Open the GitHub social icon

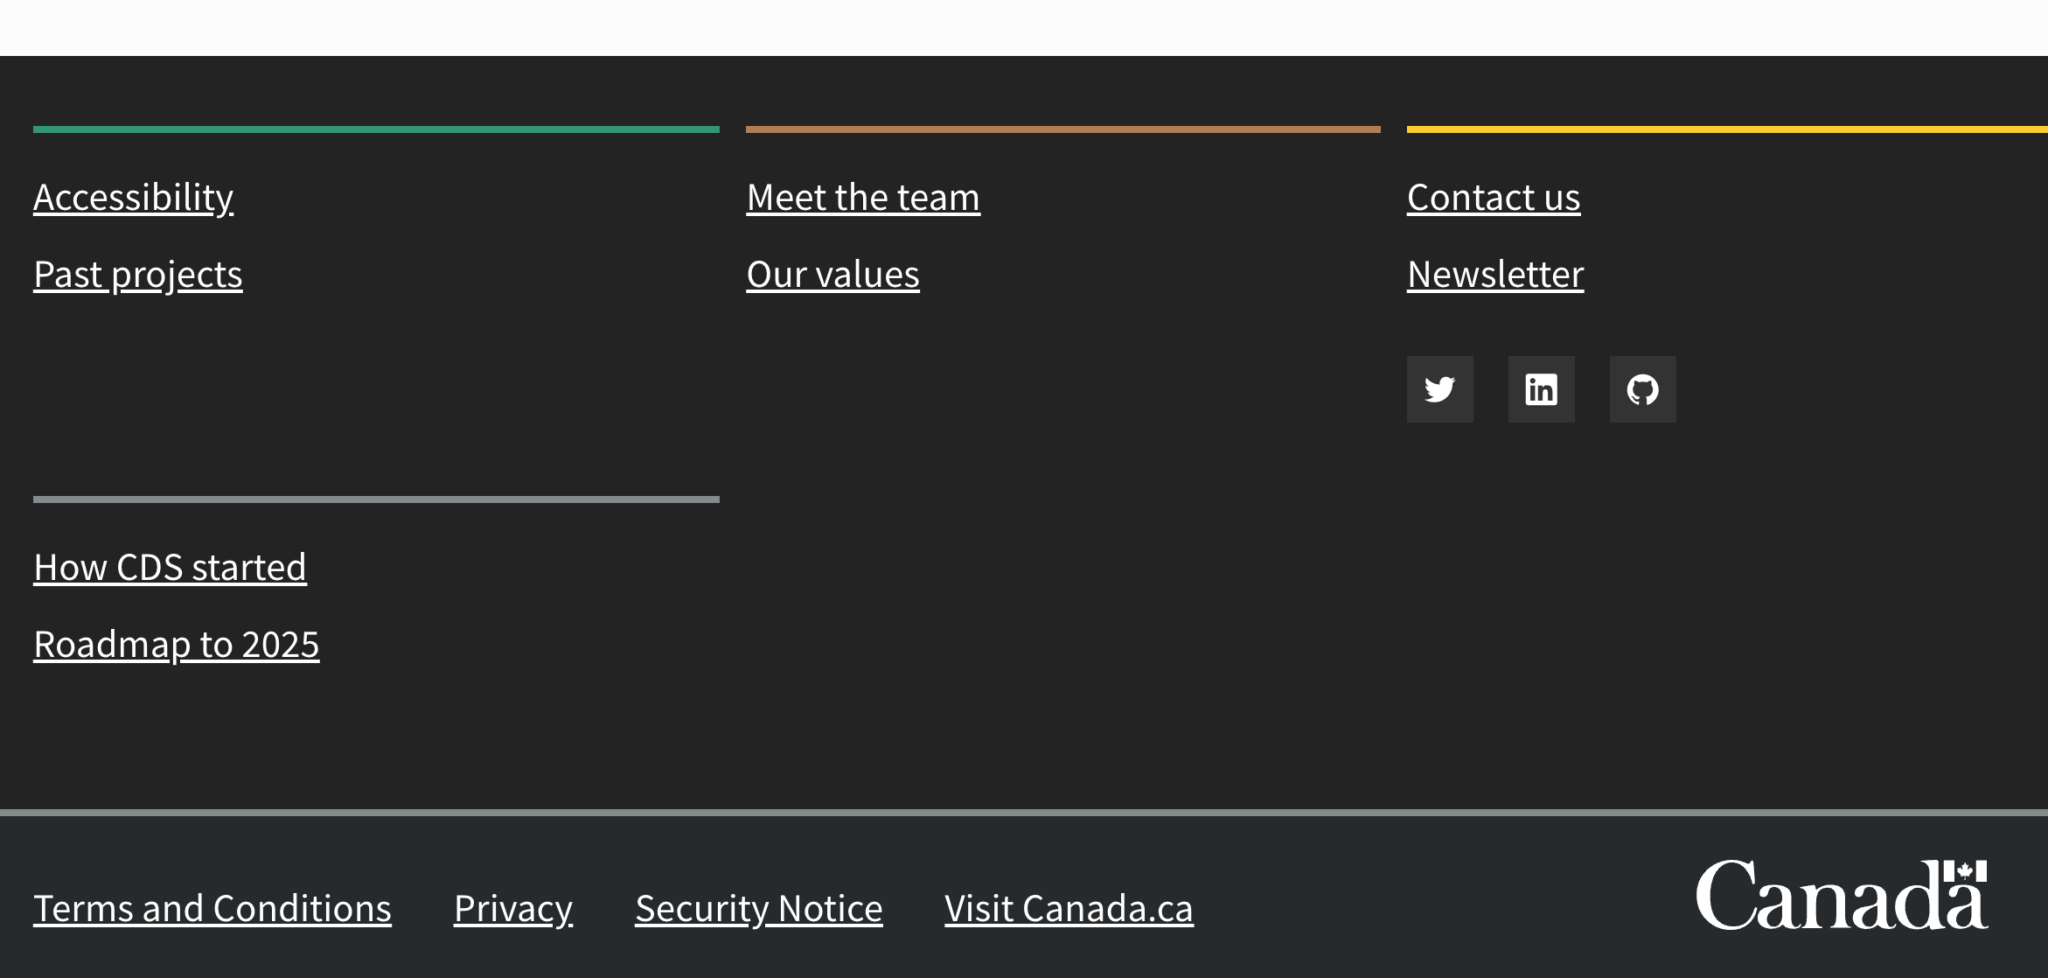tap(1642, 389)
